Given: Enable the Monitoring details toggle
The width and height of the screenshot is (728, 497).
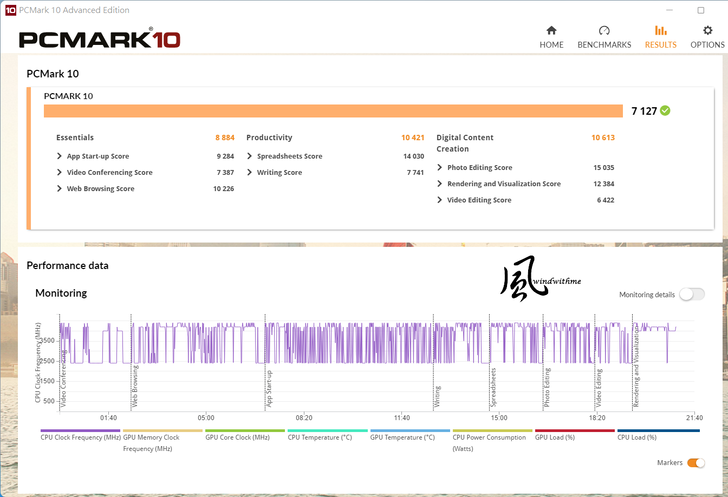Looking at the screenshot, I should tap(691, 294).
